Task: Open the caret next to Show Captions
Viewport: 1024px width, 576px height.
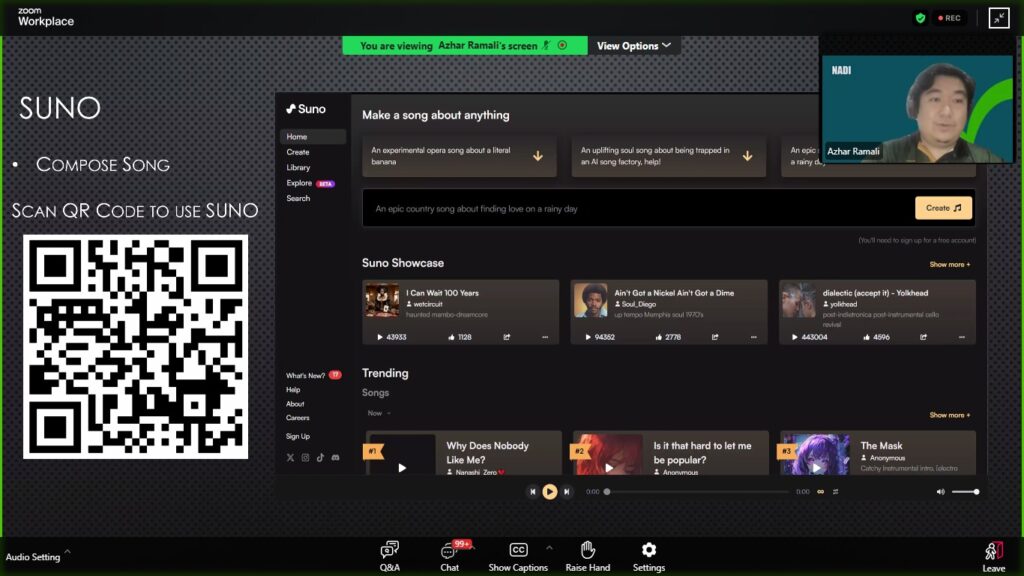Action: tap(548, 548)
